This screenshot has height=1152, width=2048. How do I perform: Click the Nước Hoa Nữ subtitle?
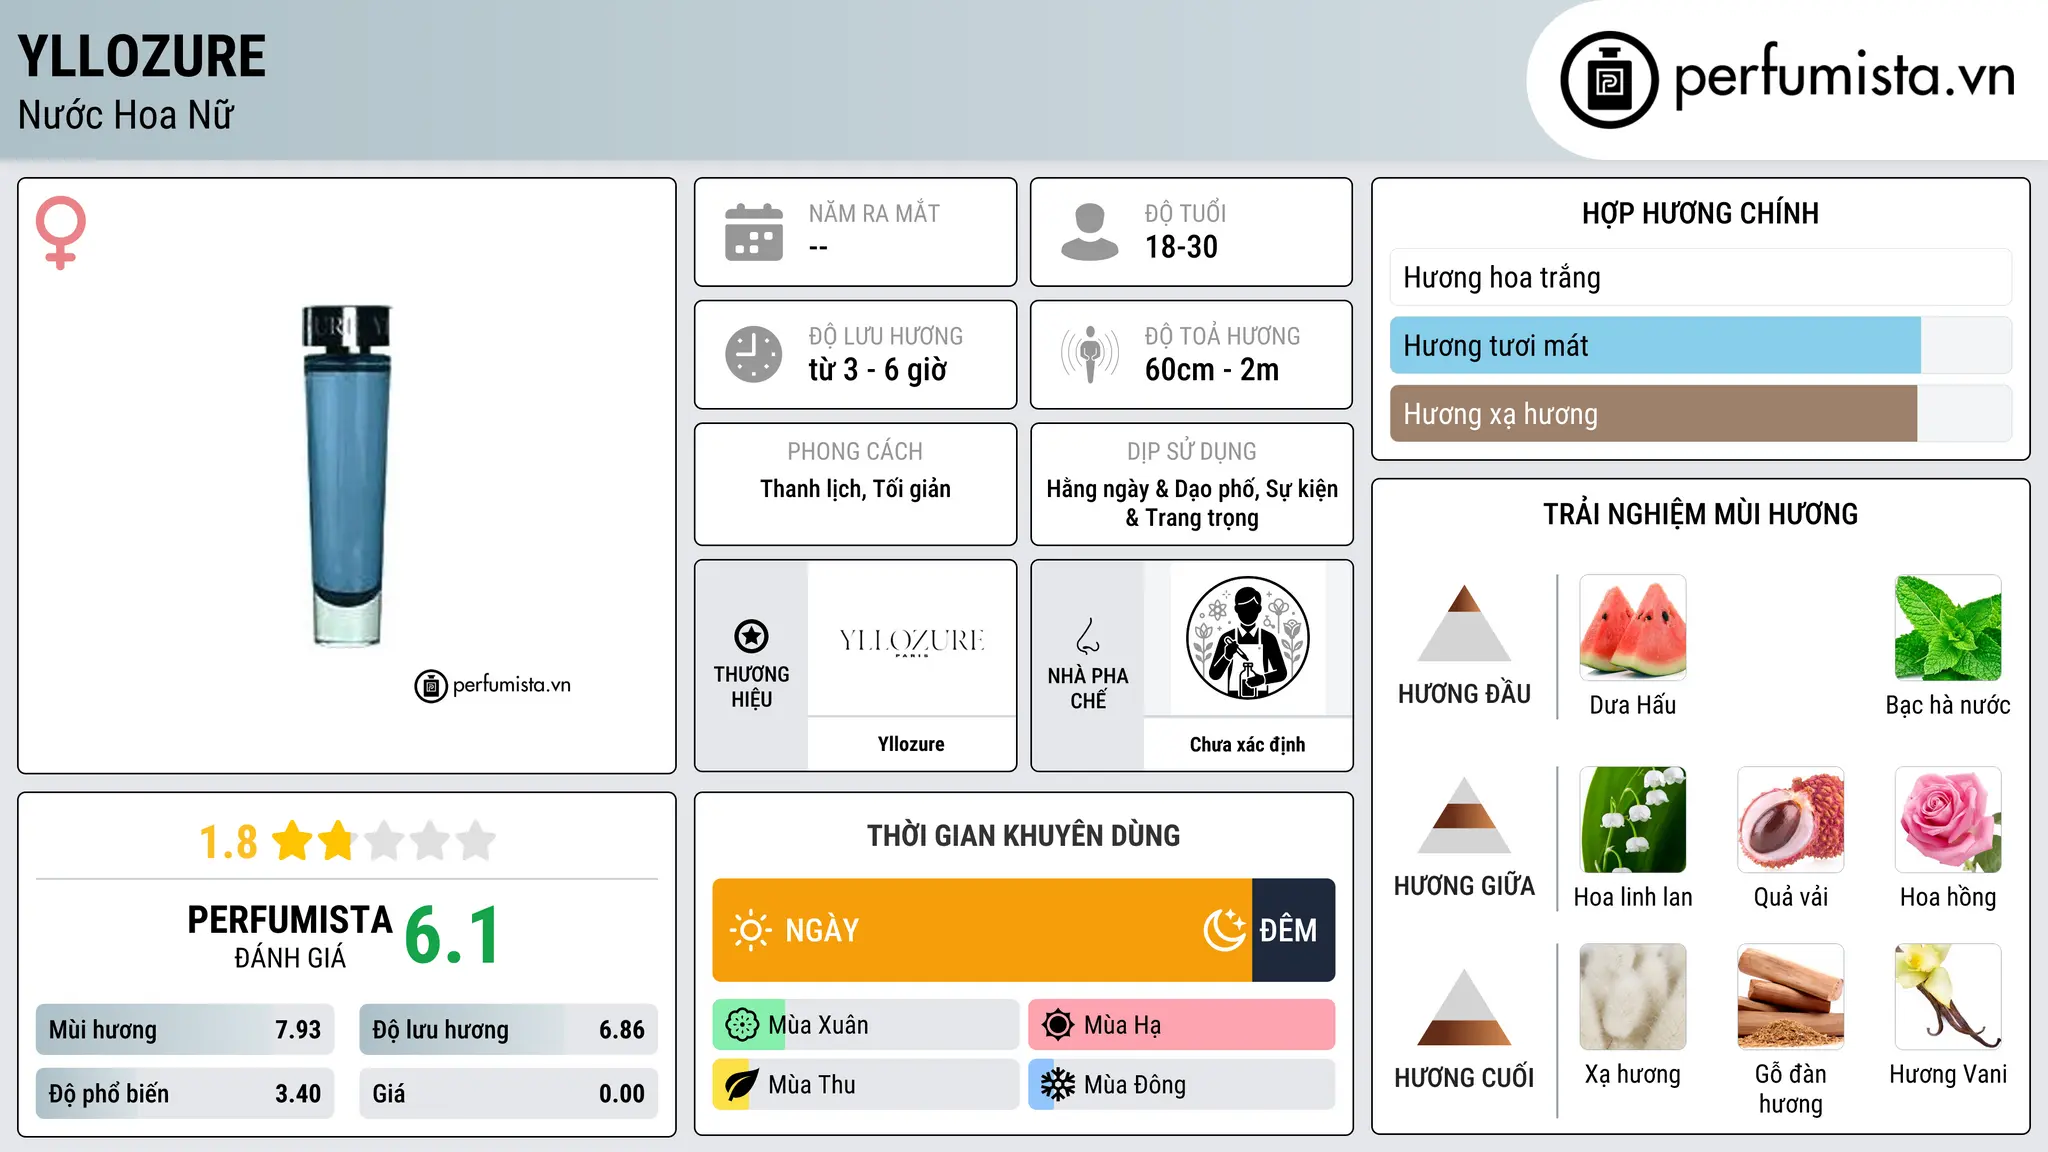pos(126,115)
